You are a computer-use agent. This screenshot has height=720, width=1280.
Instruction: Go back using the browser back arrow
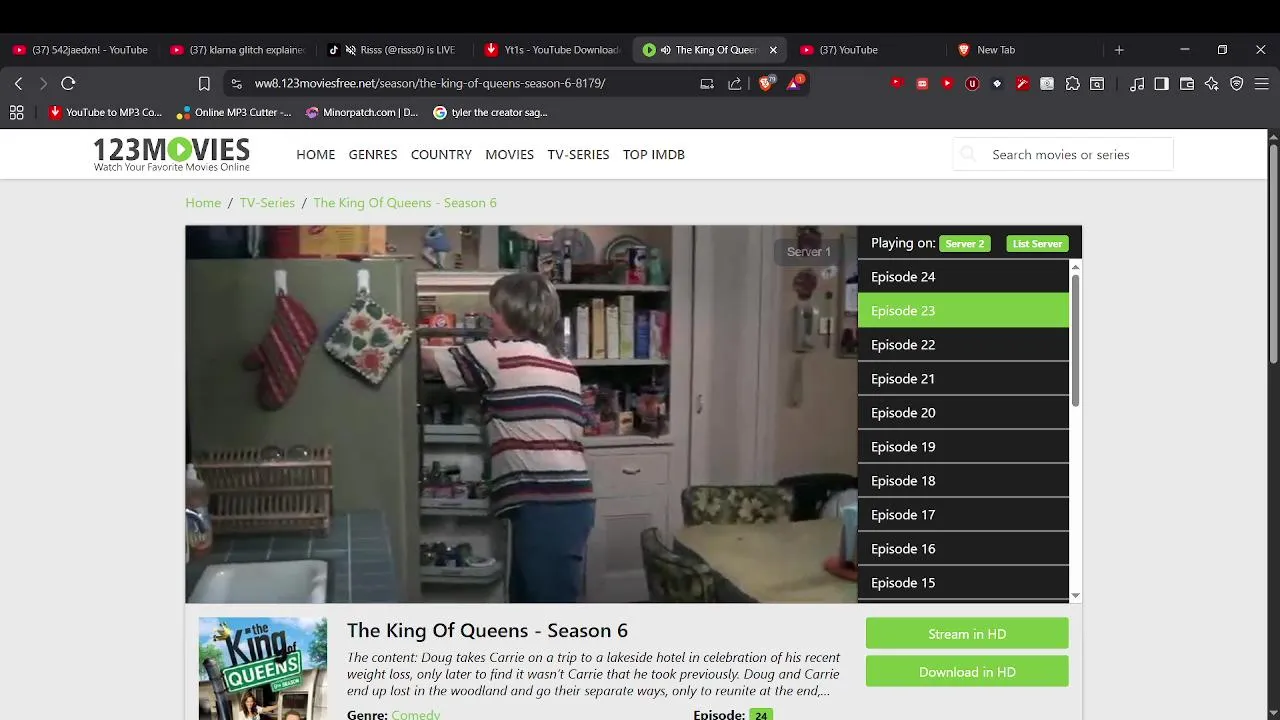[18, 84]
